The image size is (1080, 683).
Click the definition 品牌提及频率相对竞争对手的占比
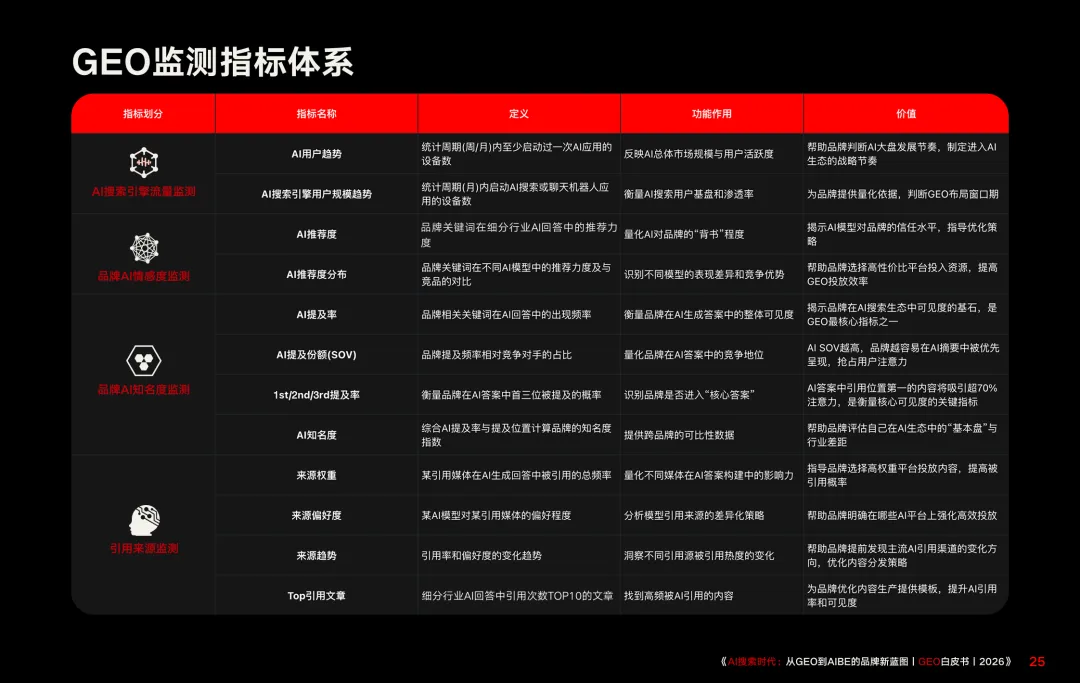click(x=497, y=355)
